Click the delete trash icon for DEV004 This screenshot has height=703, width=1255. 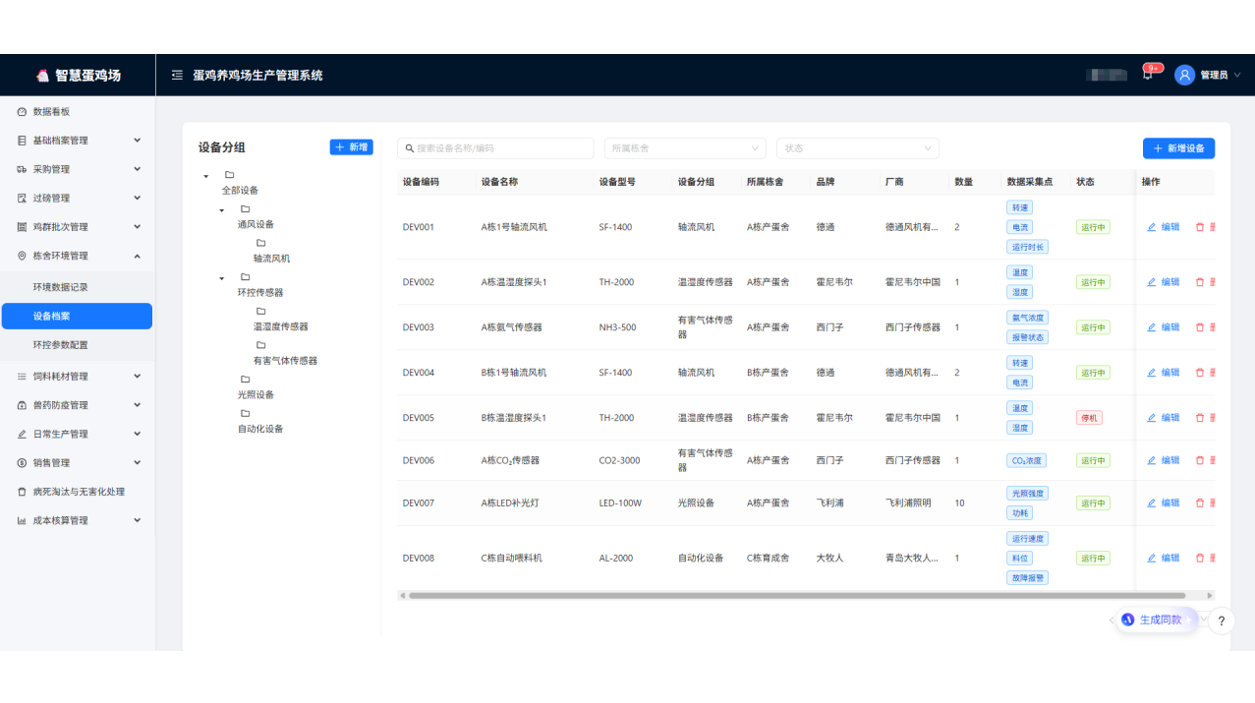pos(1200,372)
